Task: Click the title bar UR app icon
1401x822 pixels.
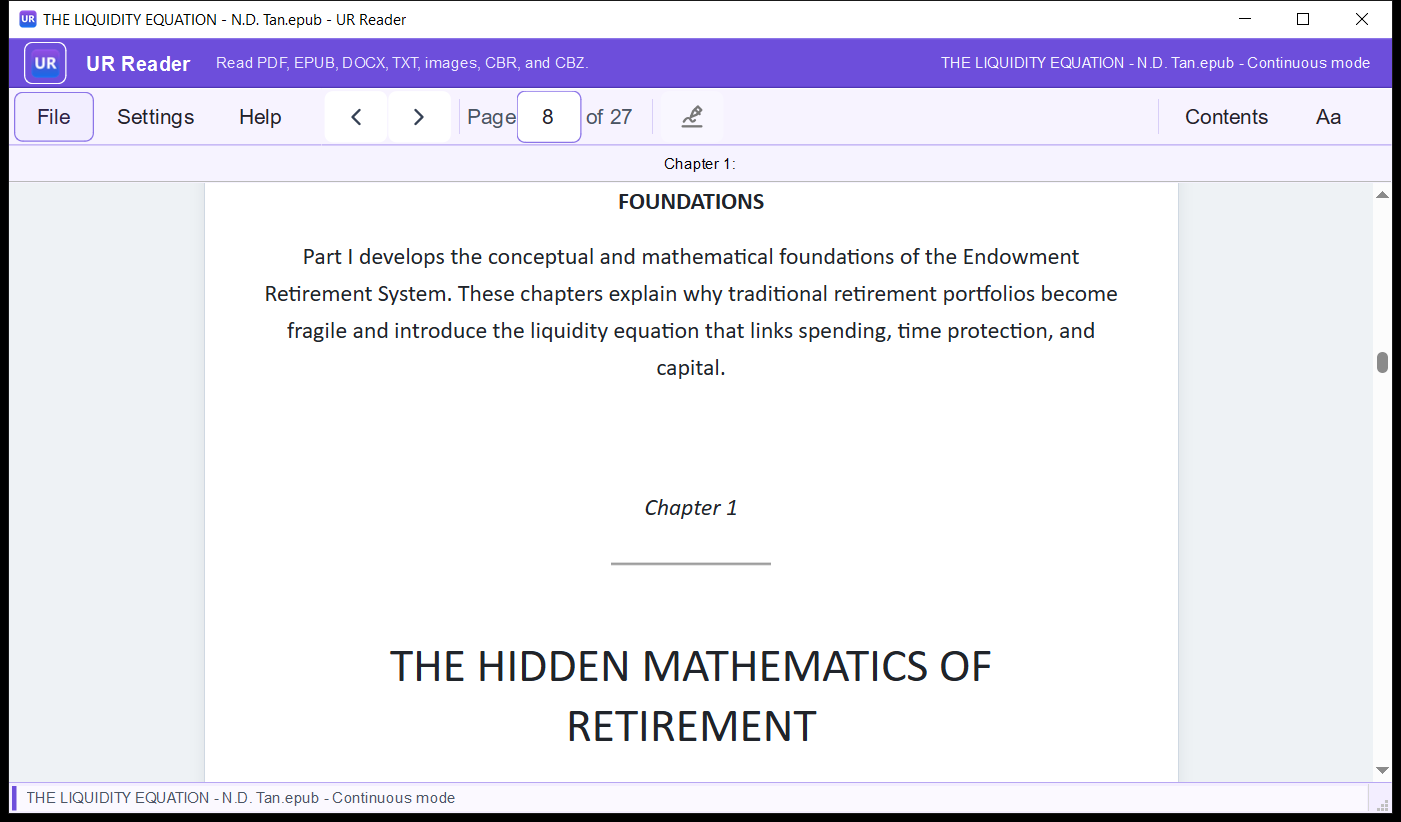Action: (x=28, y=19)
